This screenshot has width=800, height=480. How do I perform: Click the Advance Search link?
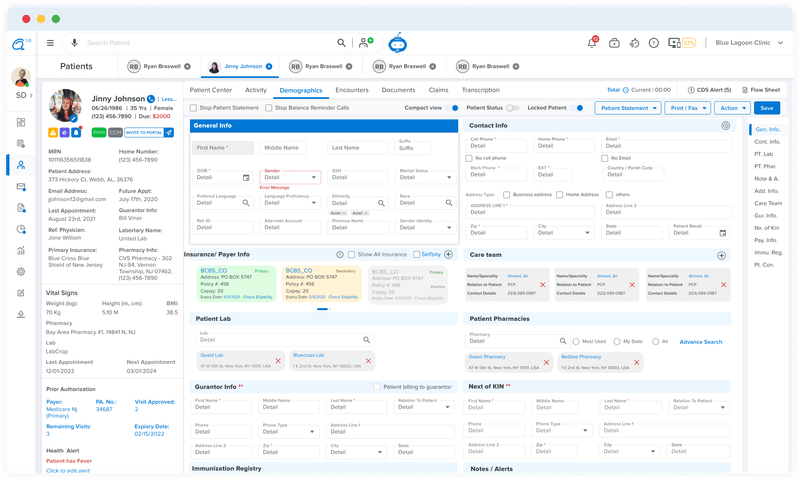(x=700, y=342)
